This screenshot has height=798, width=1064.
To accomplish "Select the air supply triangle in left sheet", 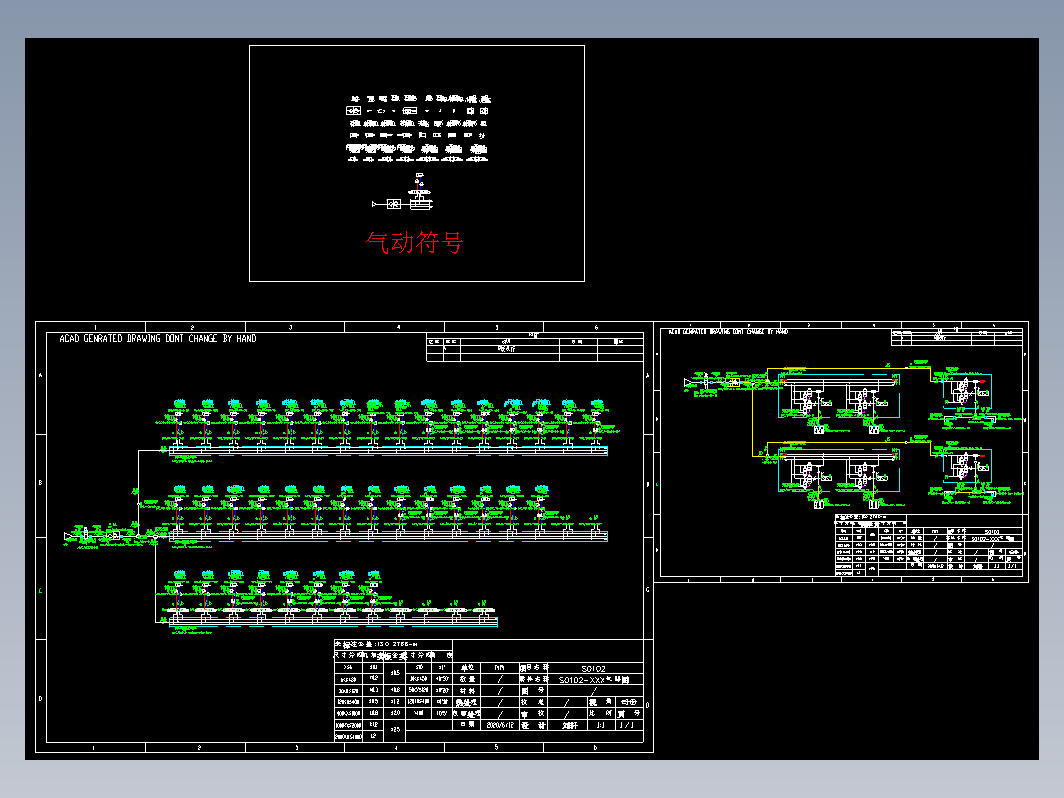I will 69,536.
